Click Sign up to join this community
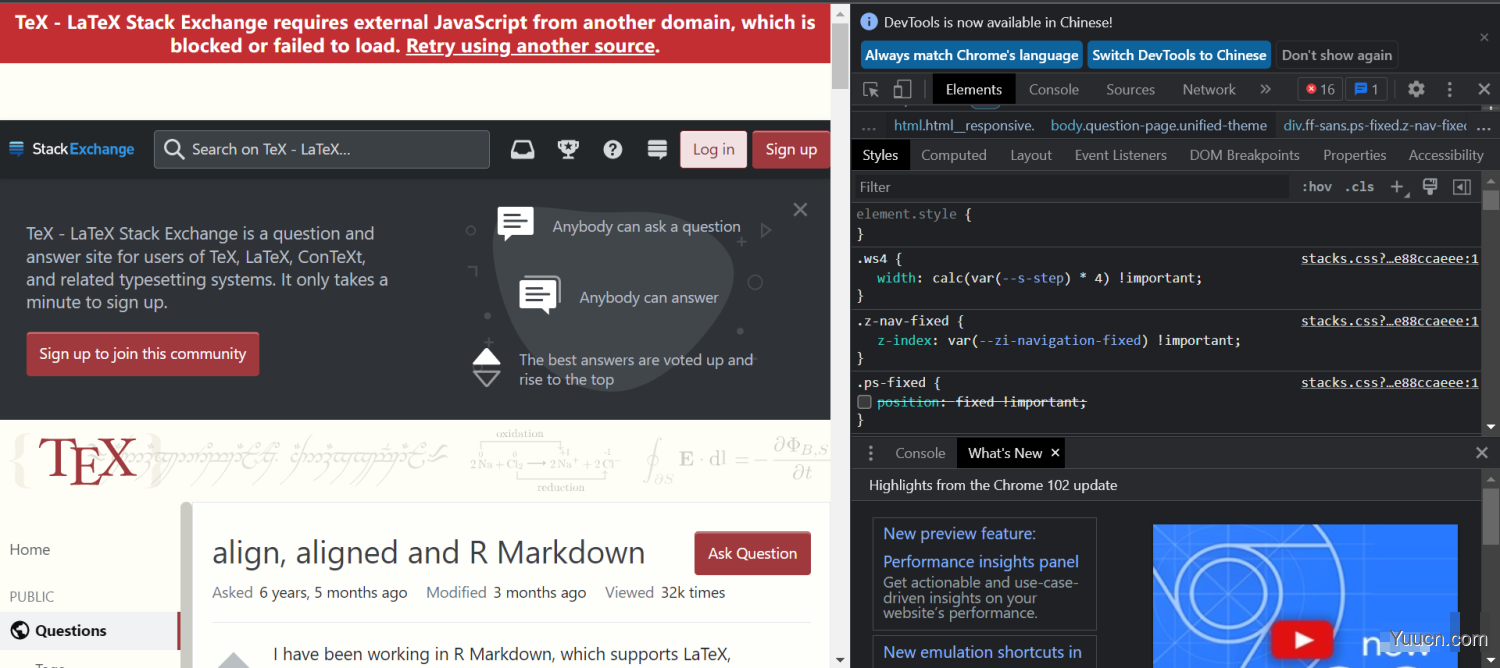The width and height of the screenshot is (1500, 668). 142,354
